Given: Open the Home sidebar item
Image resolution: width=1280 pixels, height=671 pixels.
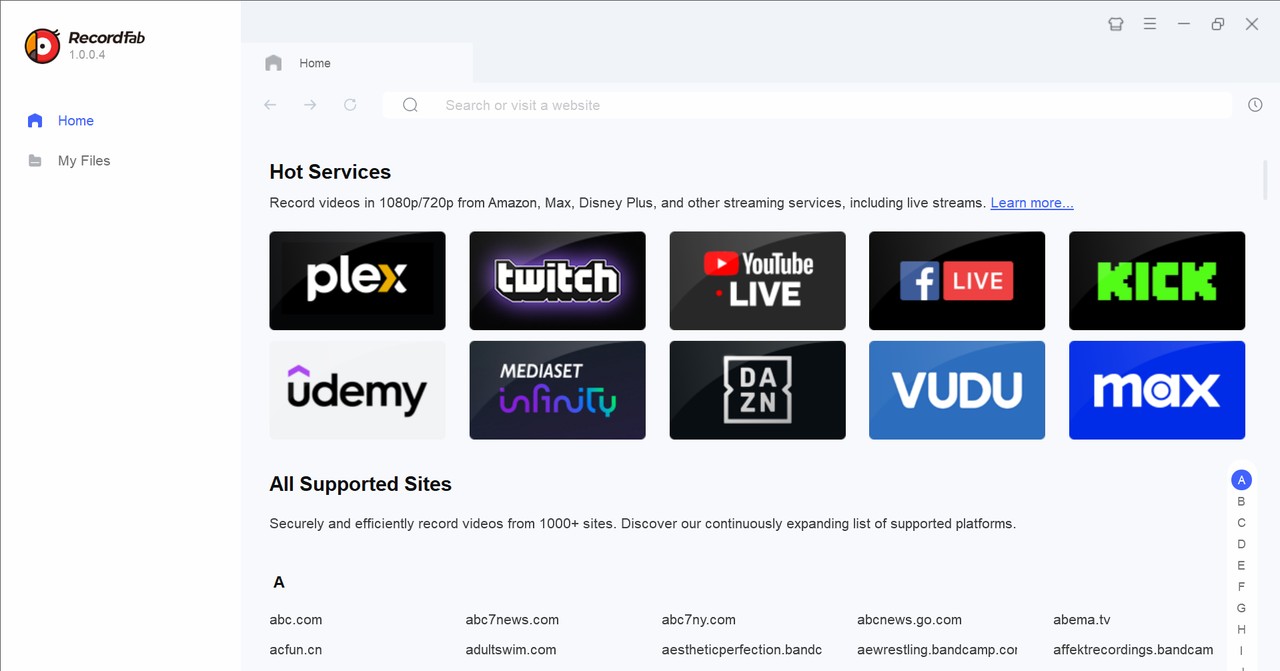Looking at the screenshot, I should [61, 120].
